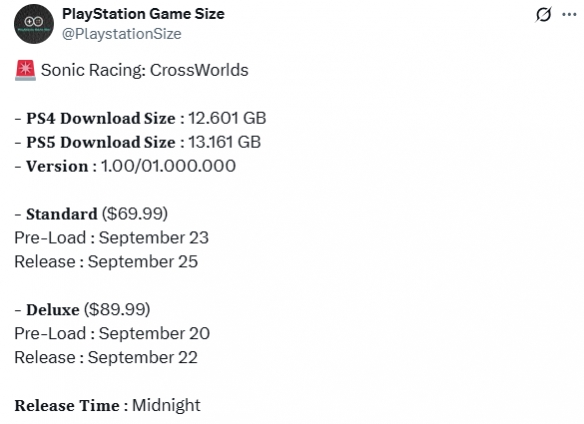Open the PlayStation Game Size profile avatar
This screenshot has width=584, height=424.
[34, 24]
